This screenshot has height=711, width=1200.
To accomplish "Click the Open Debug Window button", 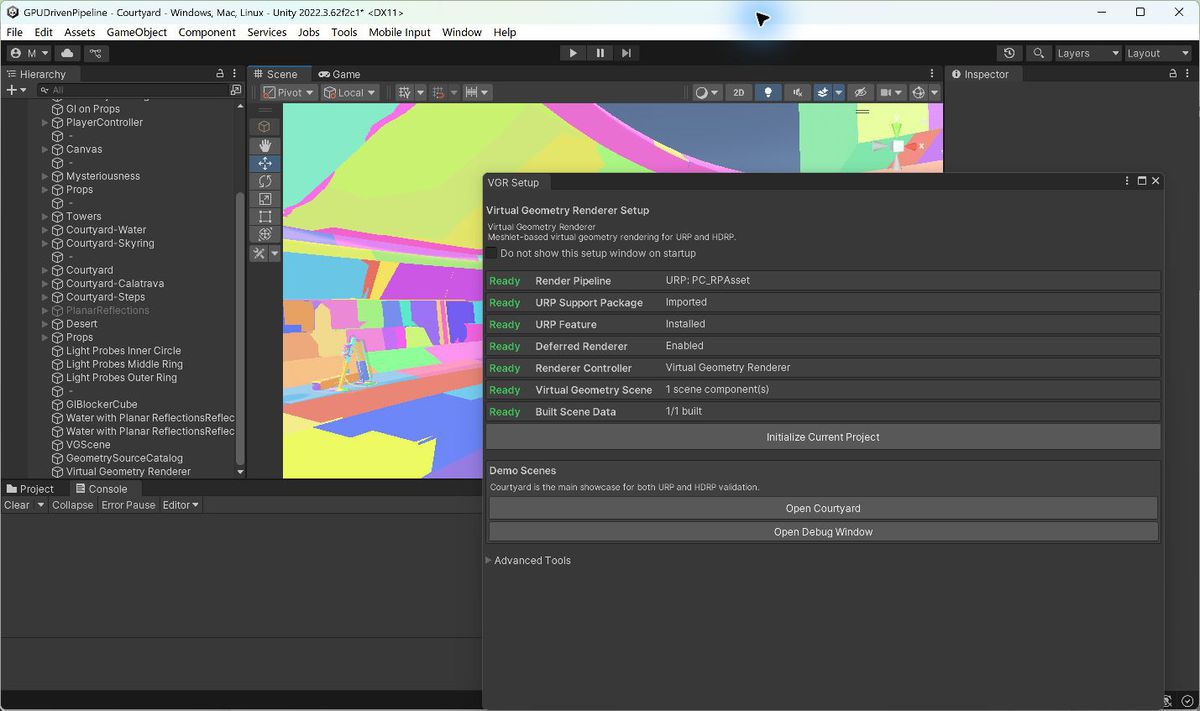I will (823, 532).
